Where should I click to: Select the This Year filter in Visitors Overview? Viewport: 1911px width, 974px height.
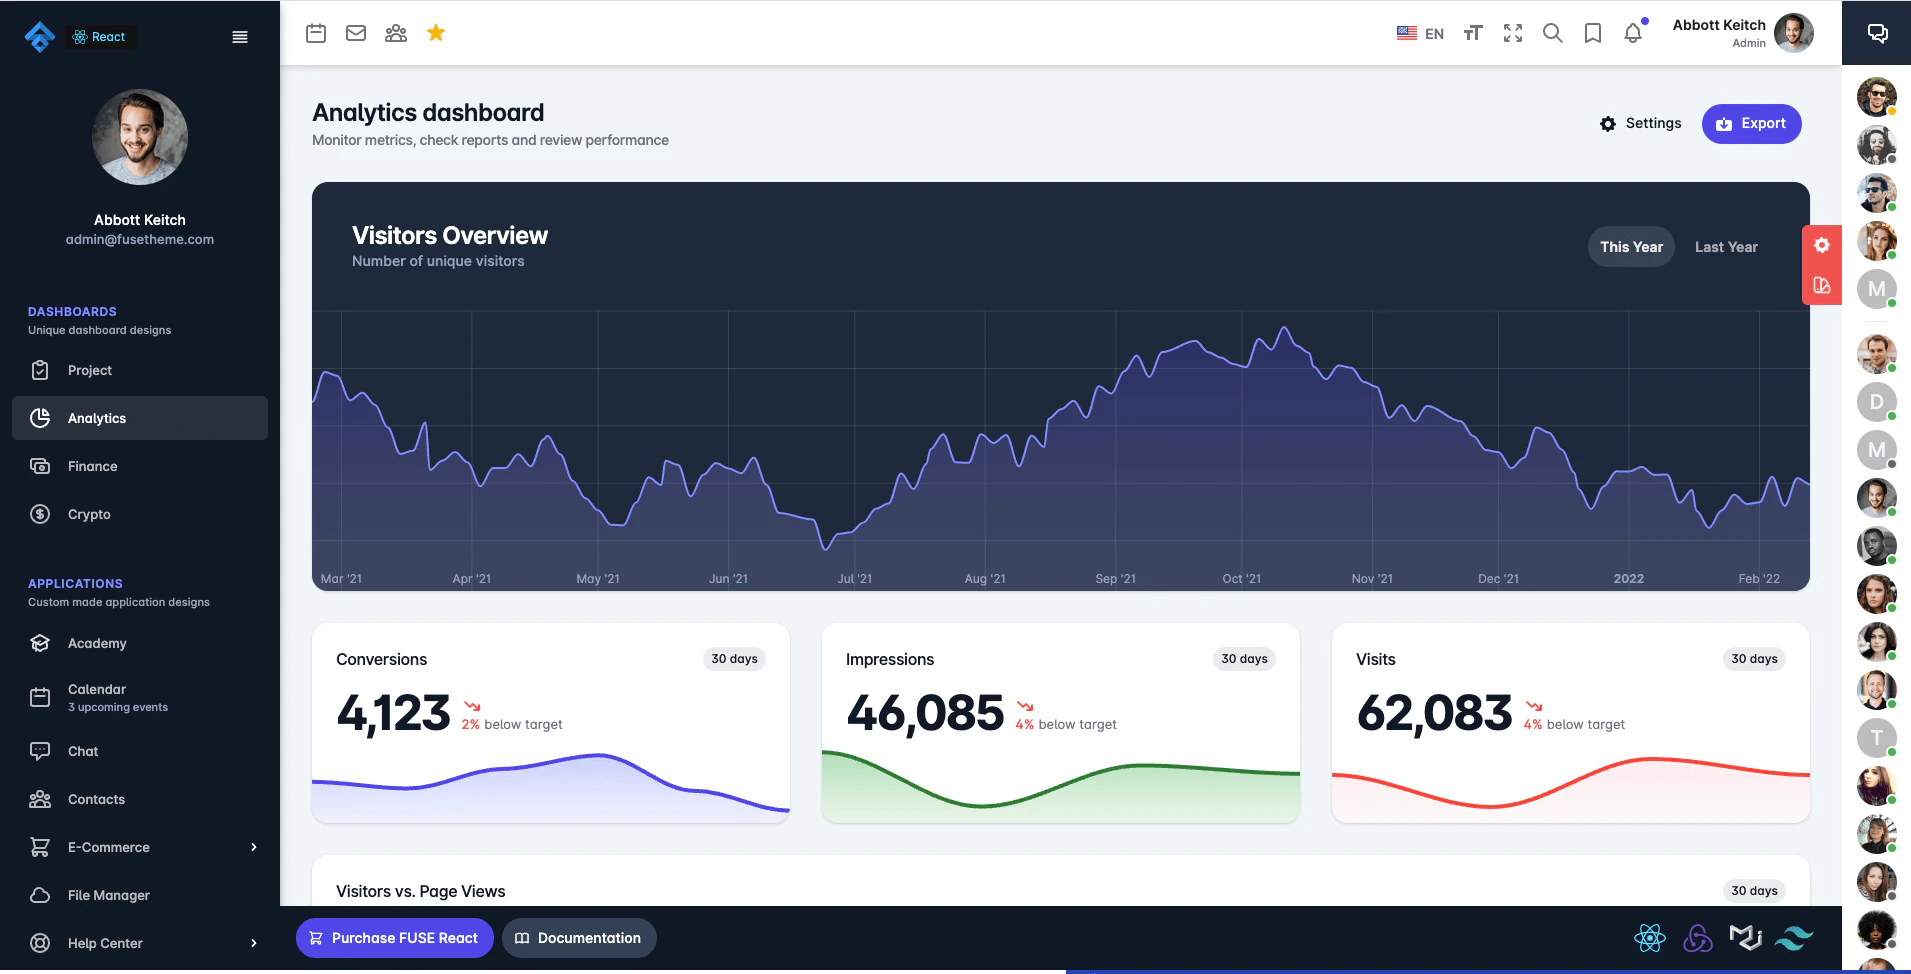pos(1631,246)
